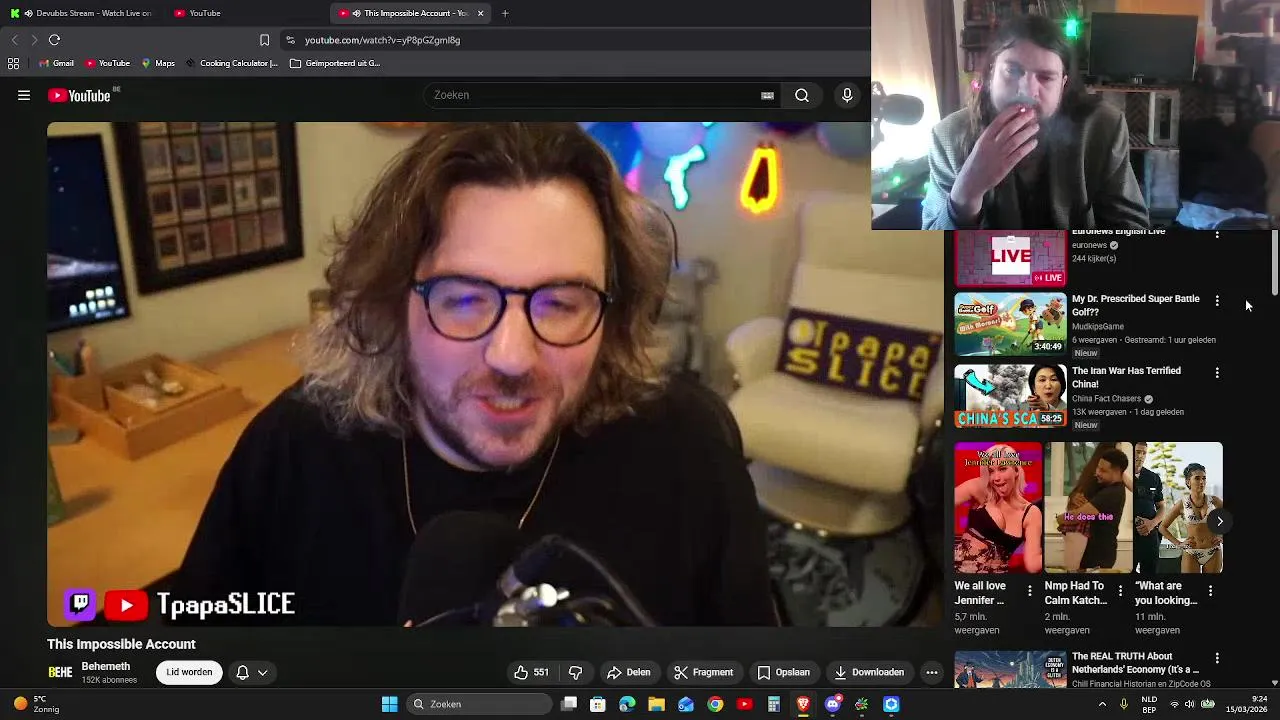Screen dimensions: 1280x720
Task: Open the YouTube guide hamburger menu
Action: coord(24,95)
